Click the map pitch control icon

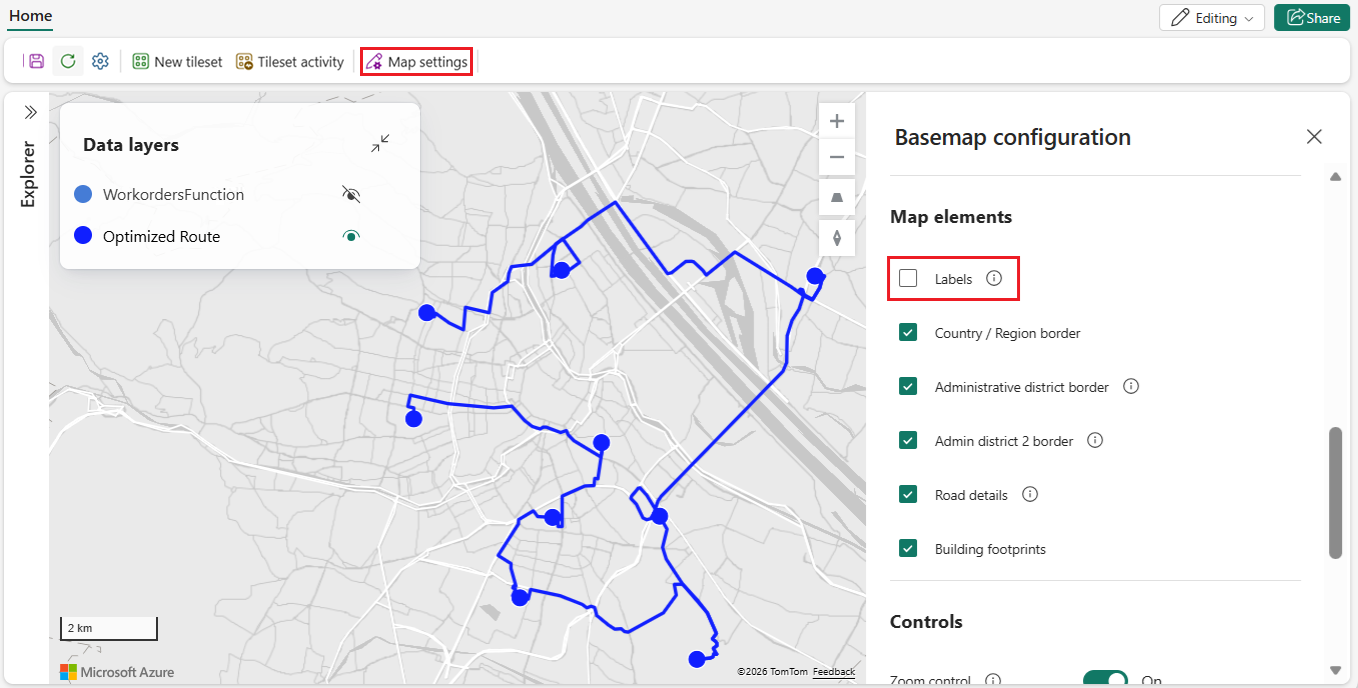(837, 197)
